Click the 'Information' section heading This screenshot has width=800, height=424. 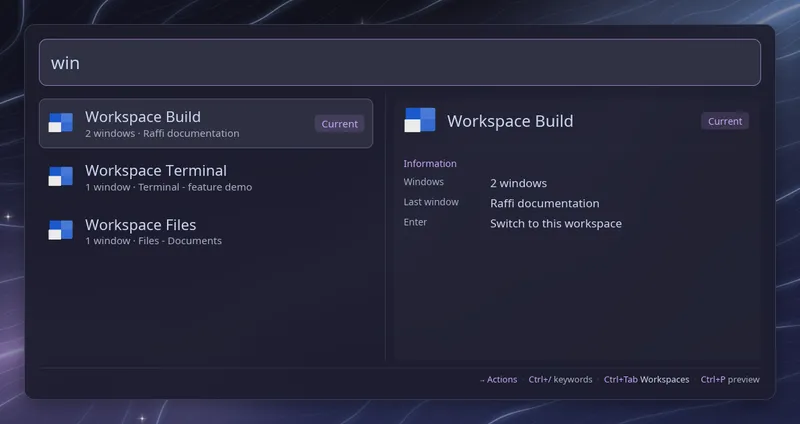point(430,164)
